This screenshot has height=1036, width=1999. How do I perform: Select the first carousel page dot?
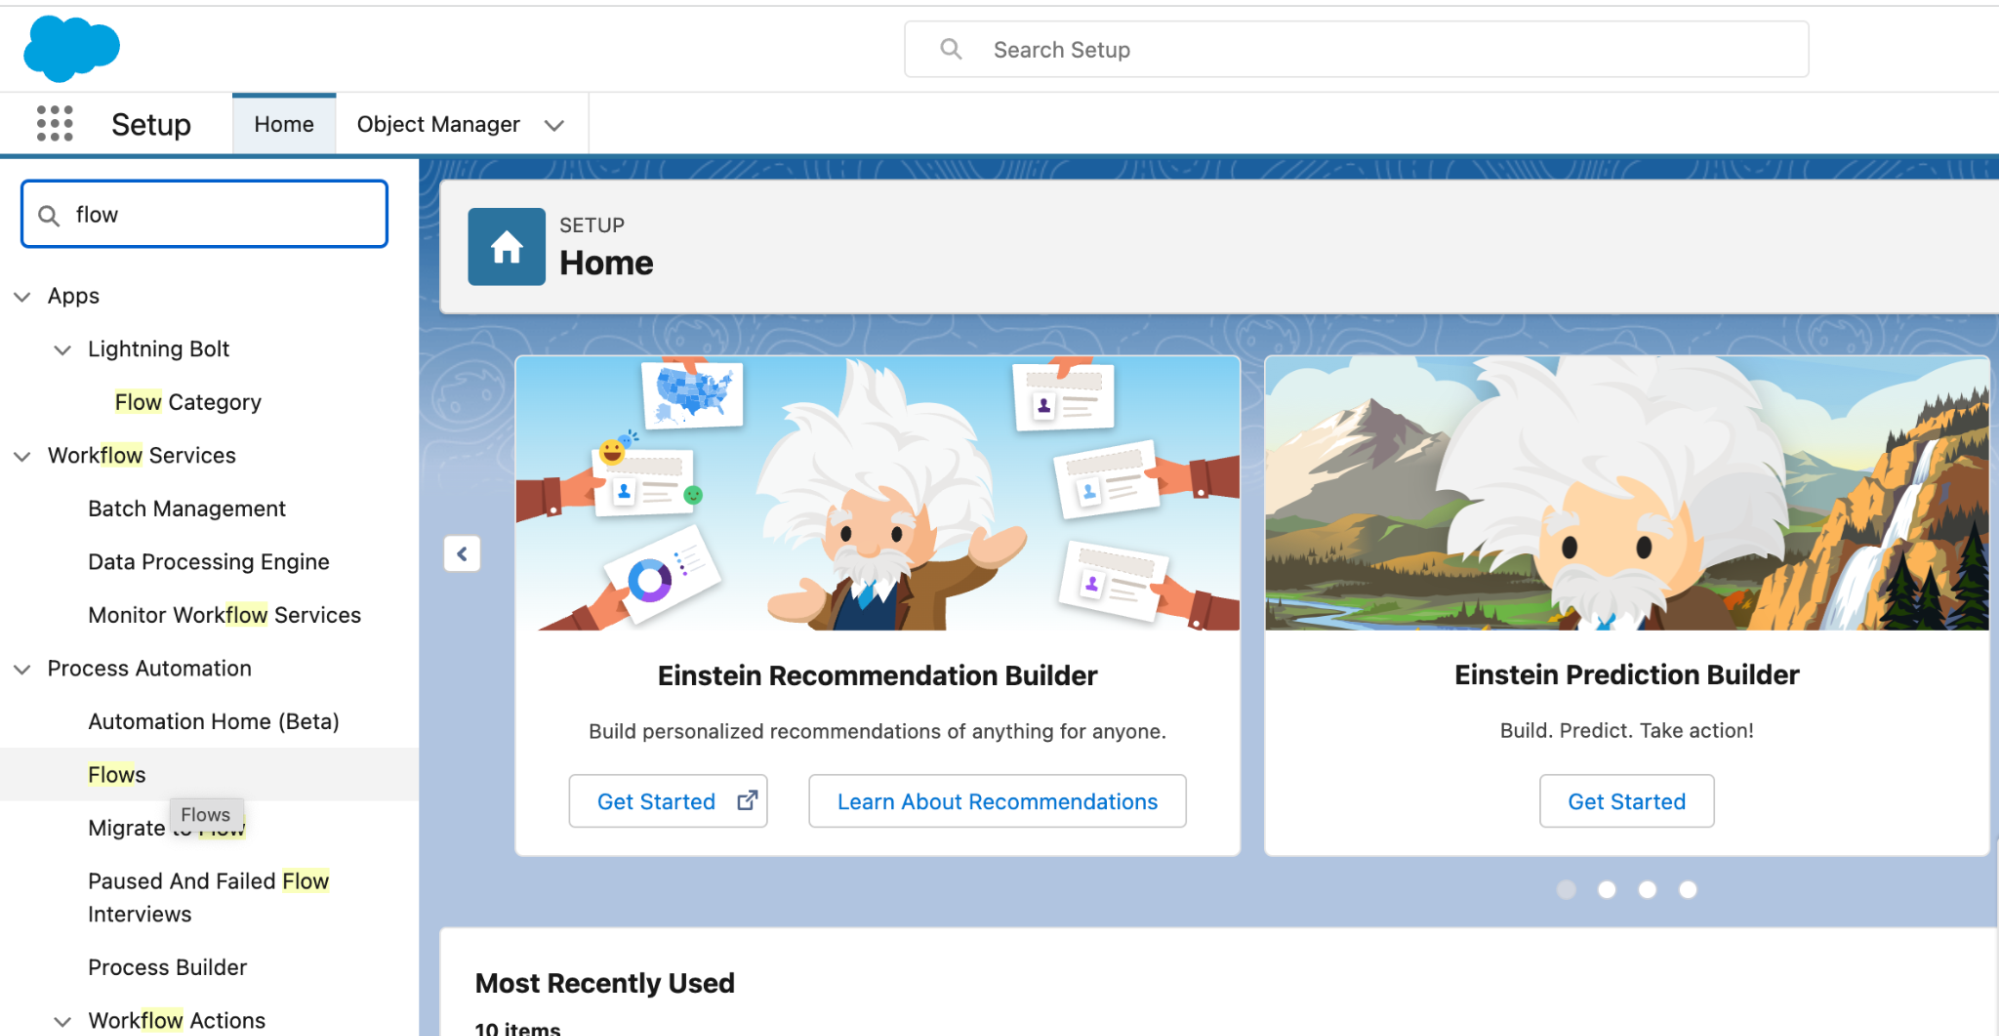tap(1566, 889)
